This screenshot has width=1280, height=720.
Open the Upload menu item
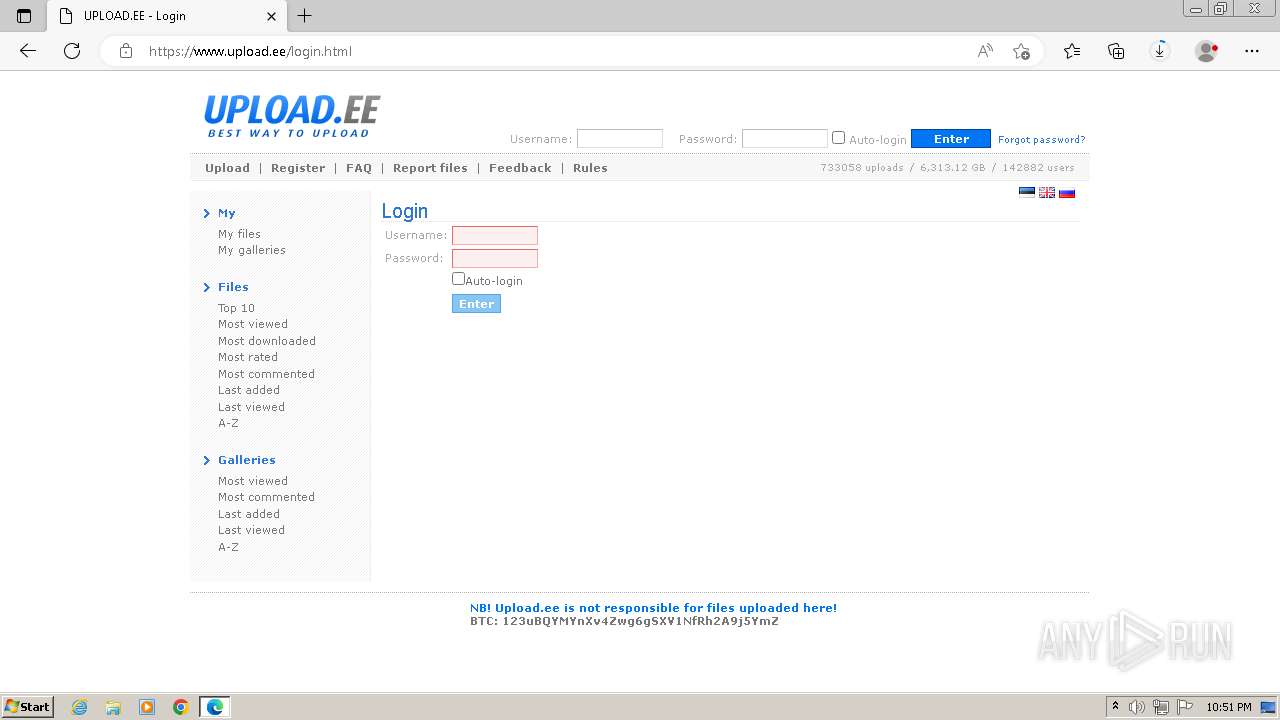coord(227,168)
